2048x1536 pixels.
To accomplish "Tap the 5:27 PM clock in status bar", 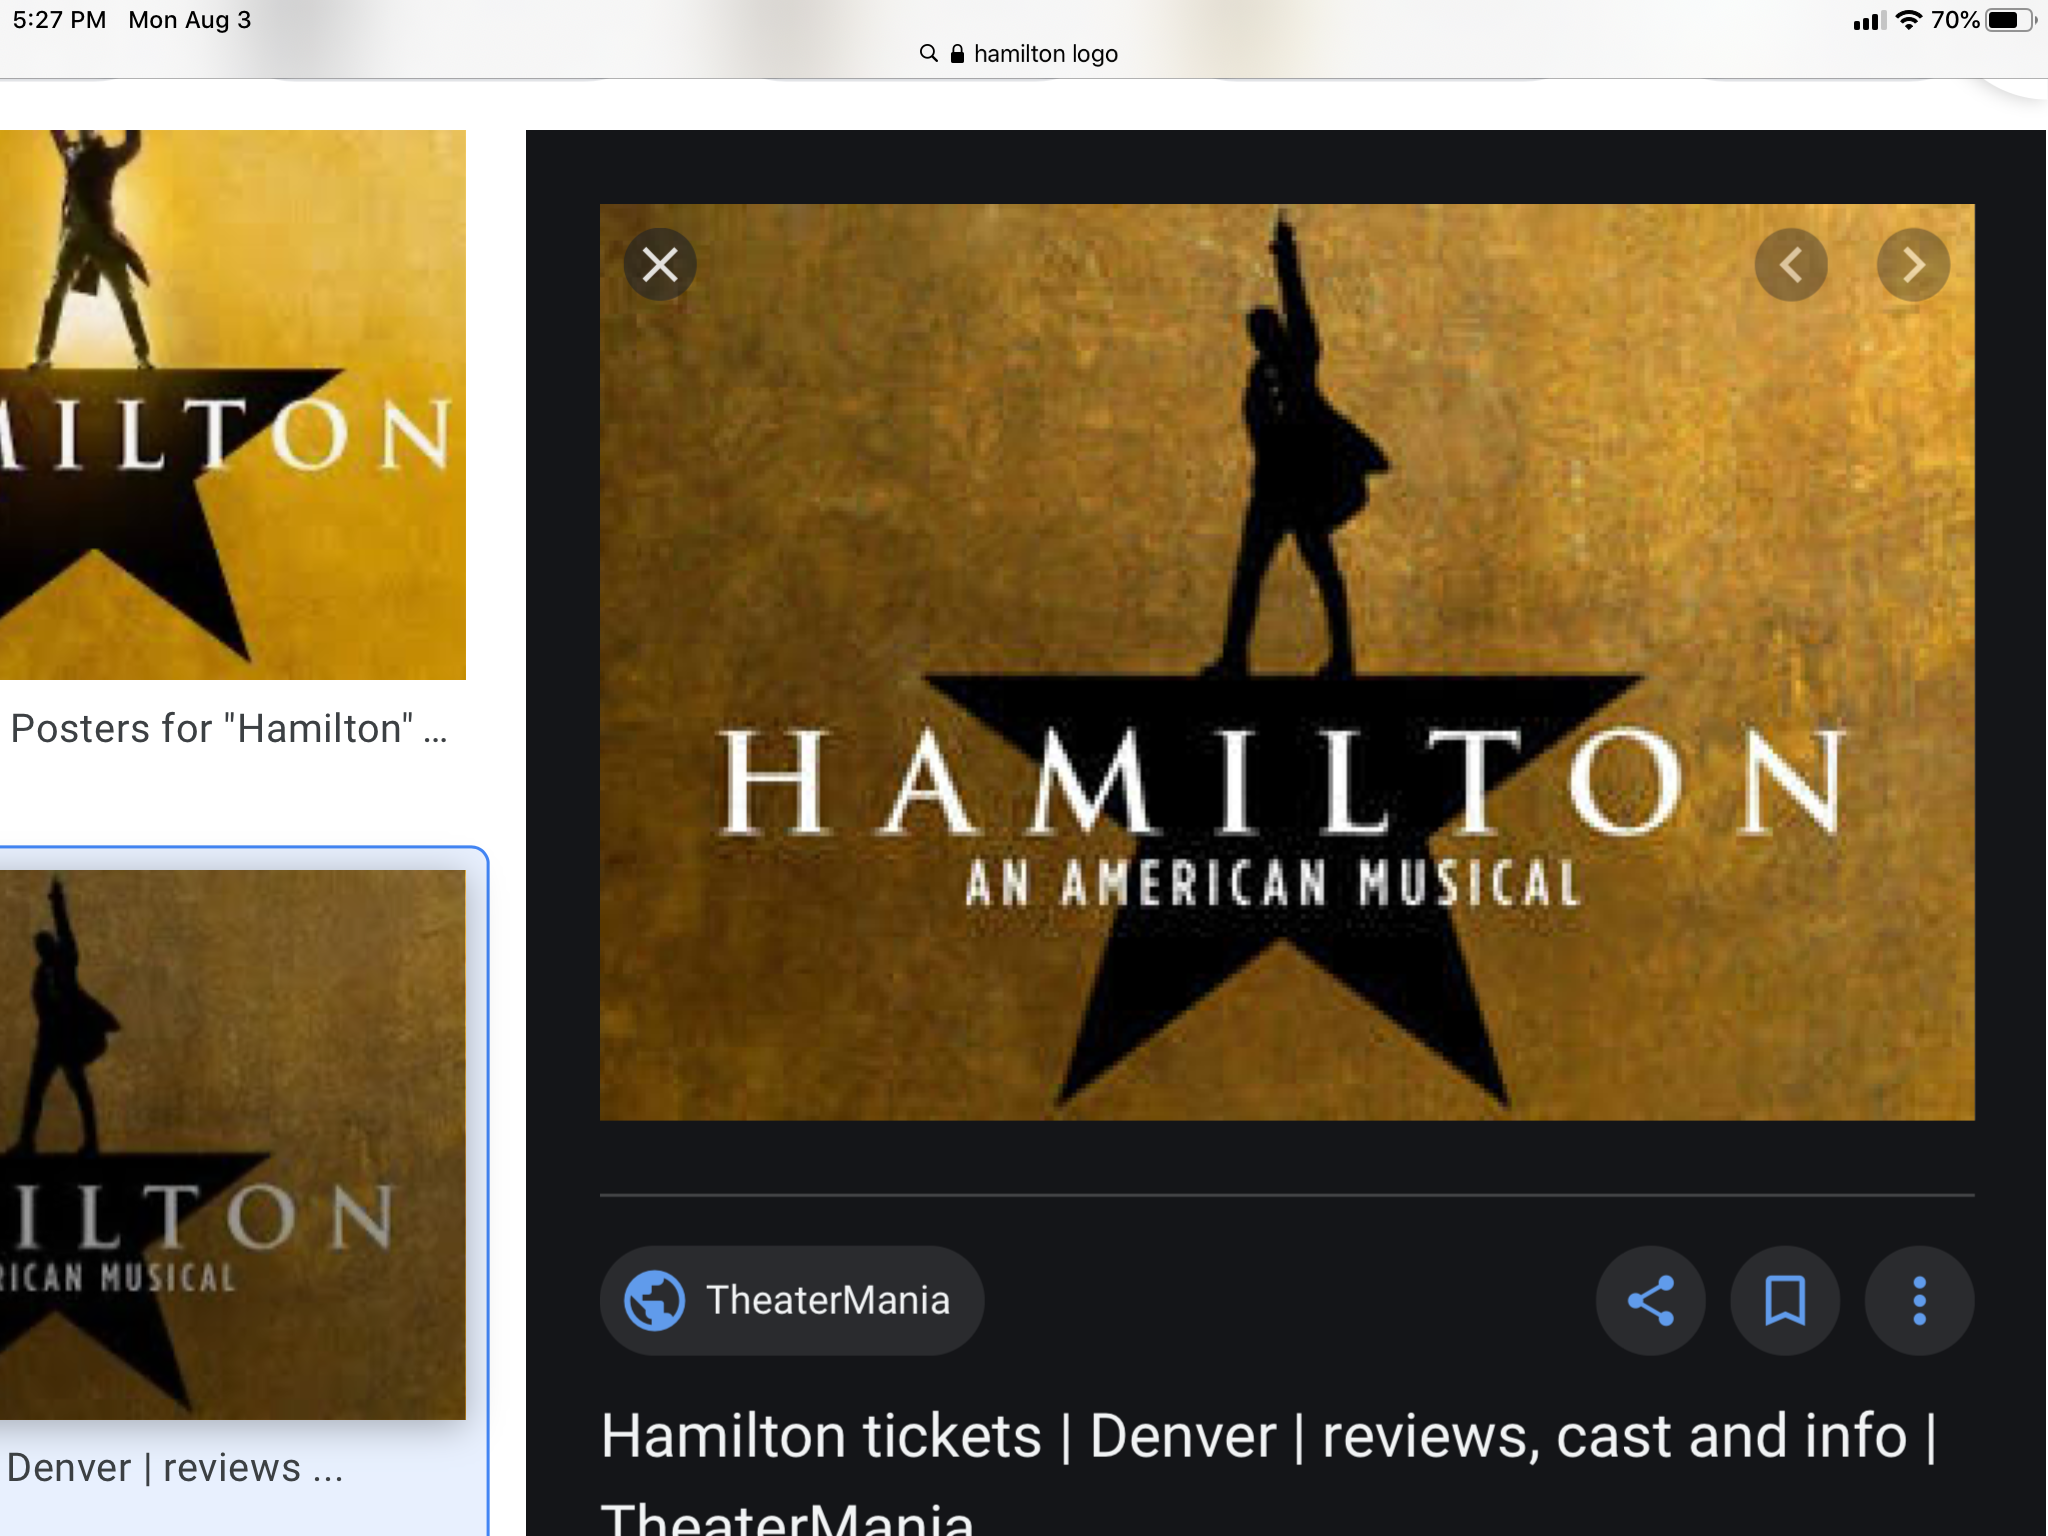I will click(x=59, y=20).
